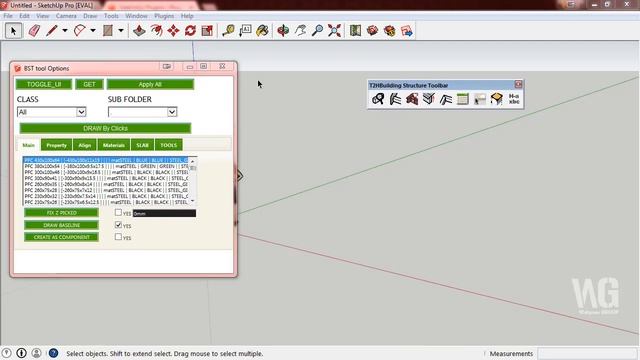Image resolution: width=640 pixels, height=360 pixels.
Task: Select the Orbit camera tool
Action: [x=283, y=31]
